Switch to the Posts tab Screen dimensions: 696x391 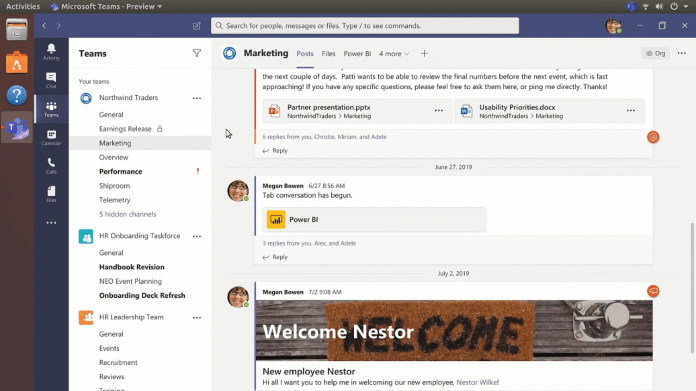click(x=305, y=54)
